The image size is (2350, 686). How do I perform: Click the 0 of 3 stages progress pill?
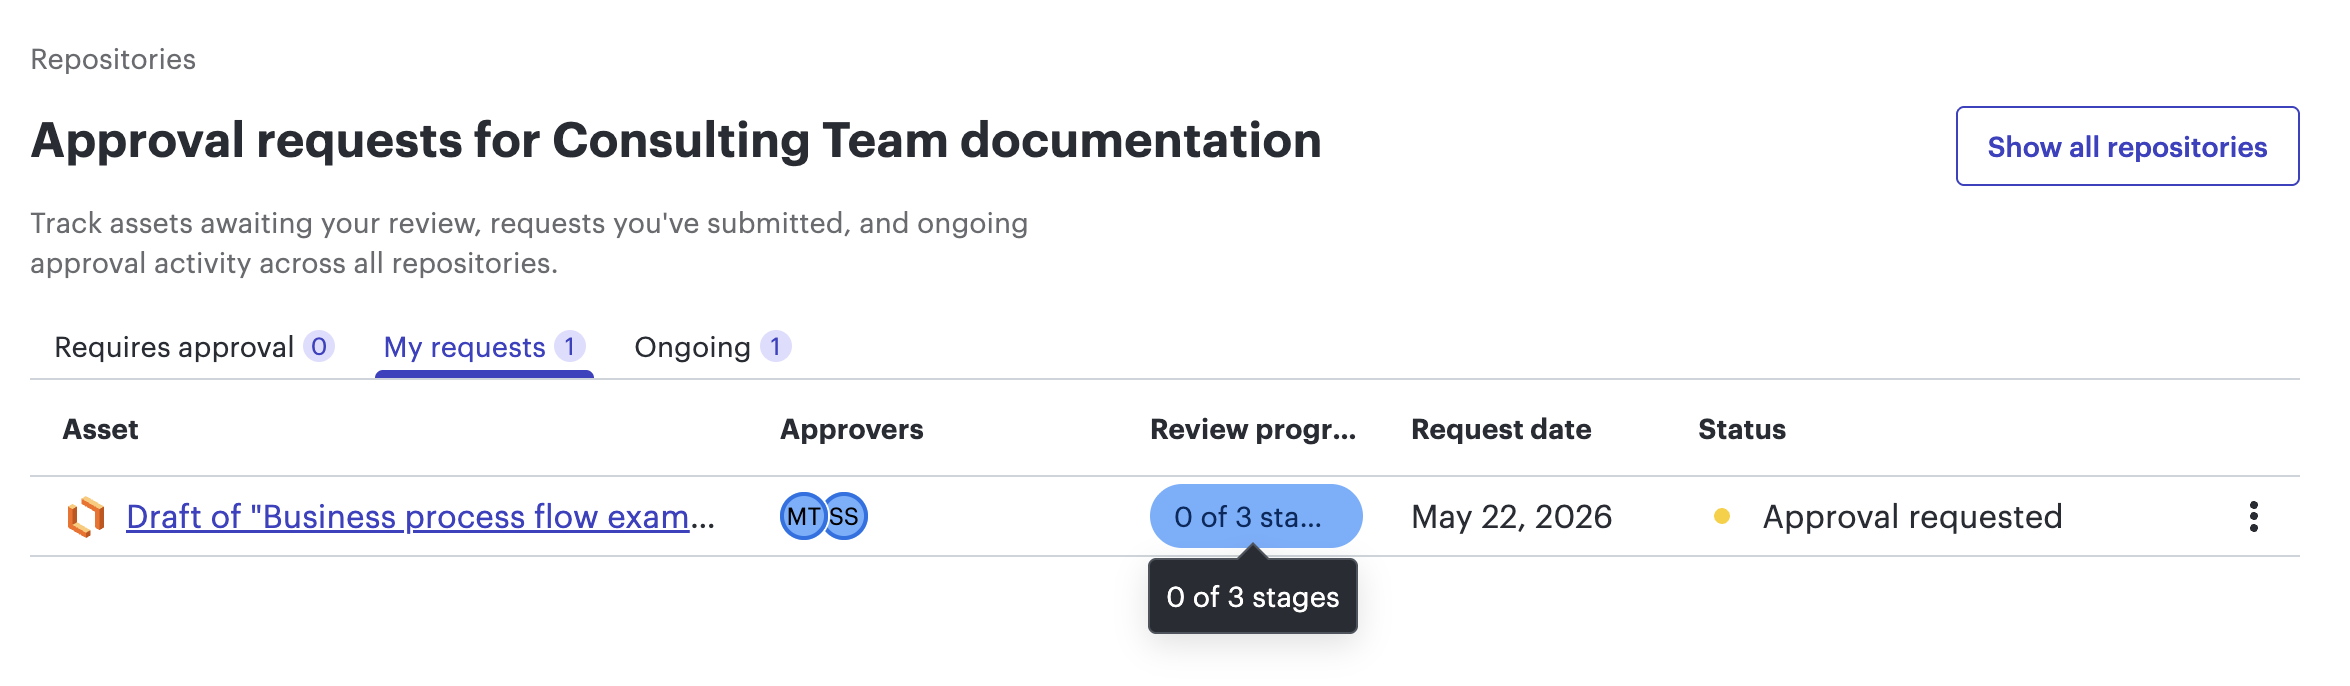tap(1256, 516)
